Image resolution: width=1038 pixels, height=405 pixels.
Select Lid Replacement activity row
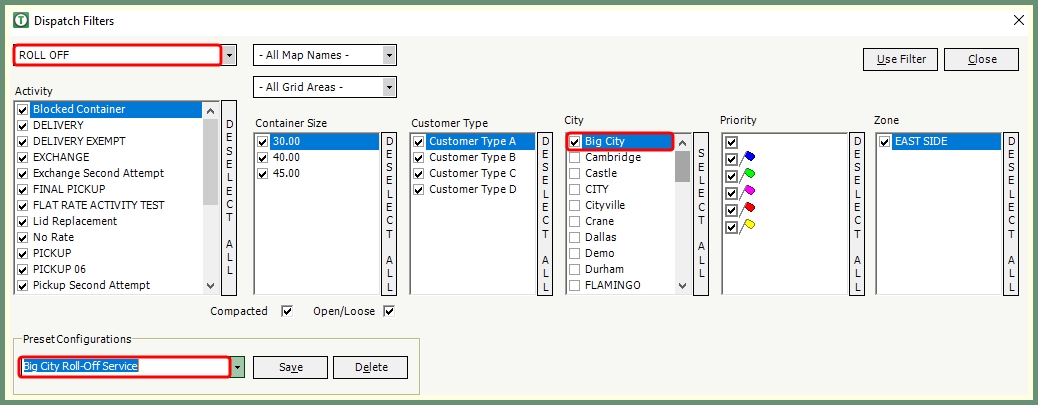click(75, 221)
